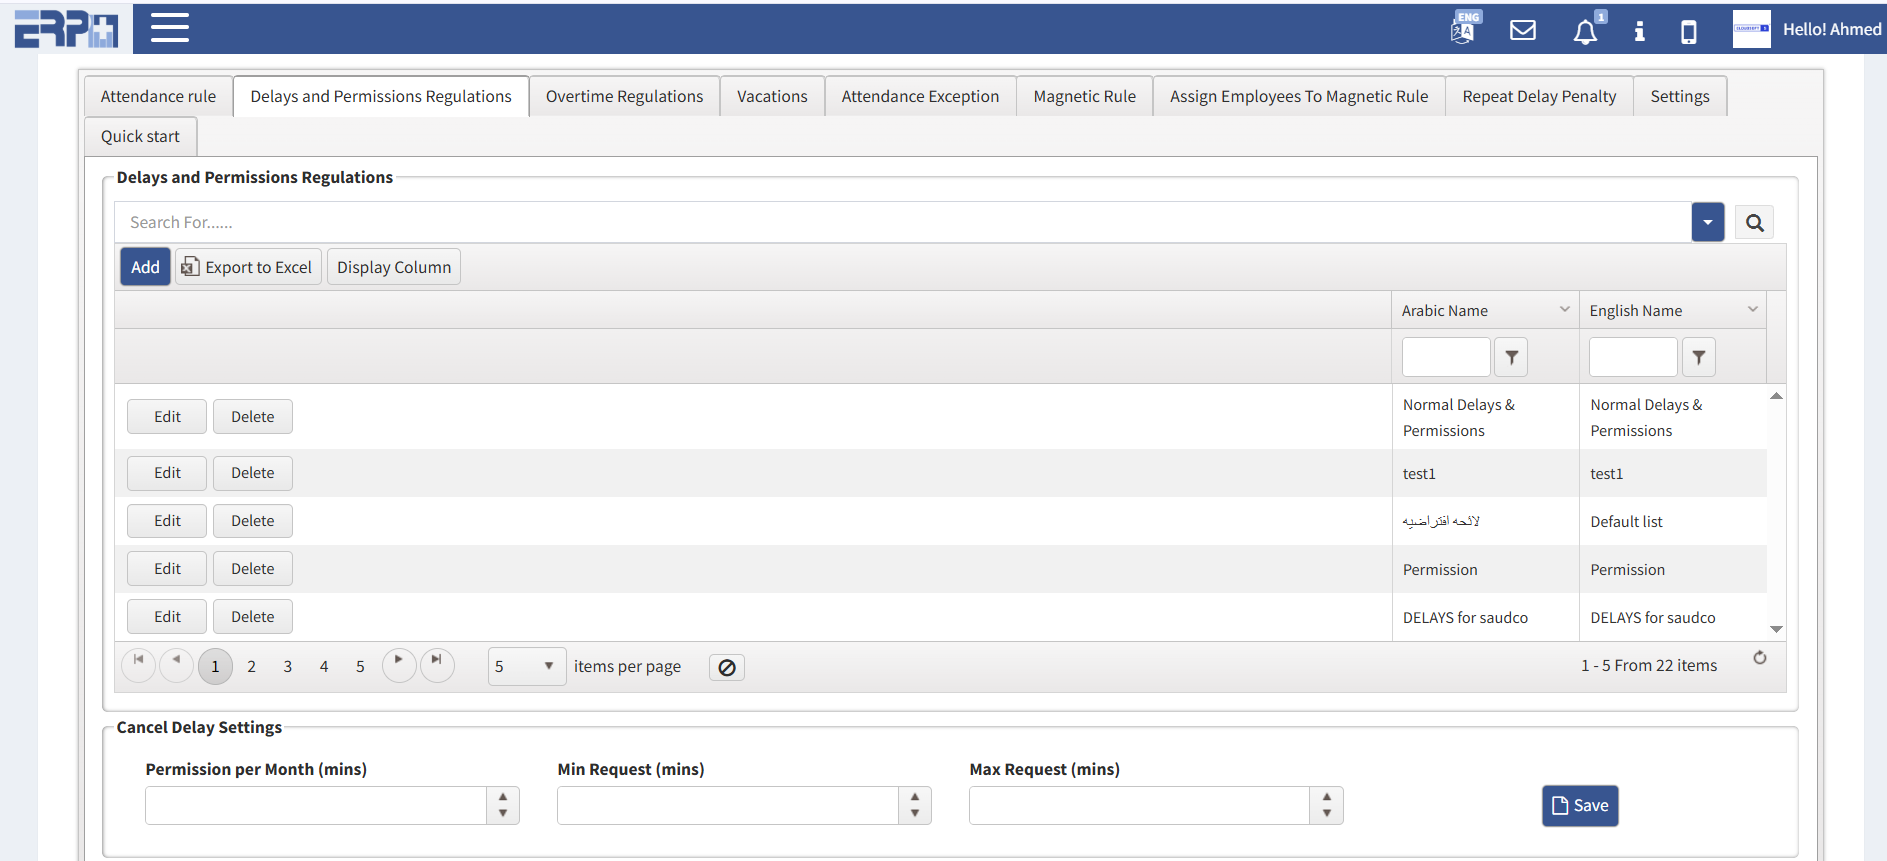
Task: Expand the search options dropdown arrow
Action: pyautogui.click(x=1707, y=223)
